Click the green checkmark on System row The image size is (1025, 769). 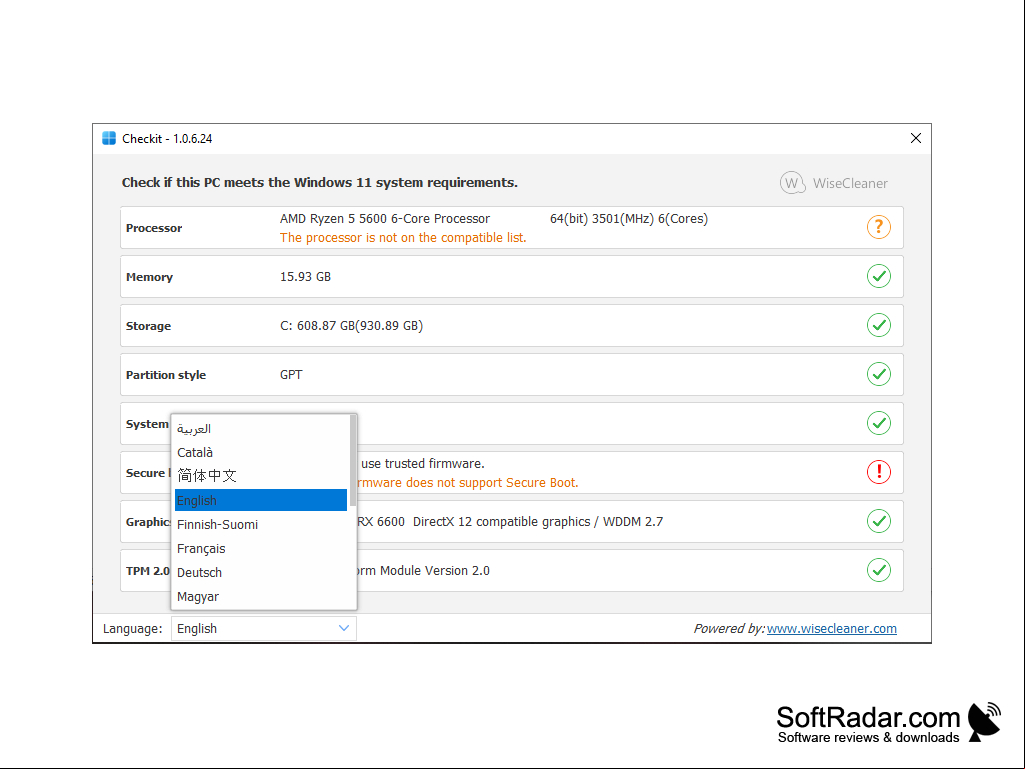tap(879, 424)
